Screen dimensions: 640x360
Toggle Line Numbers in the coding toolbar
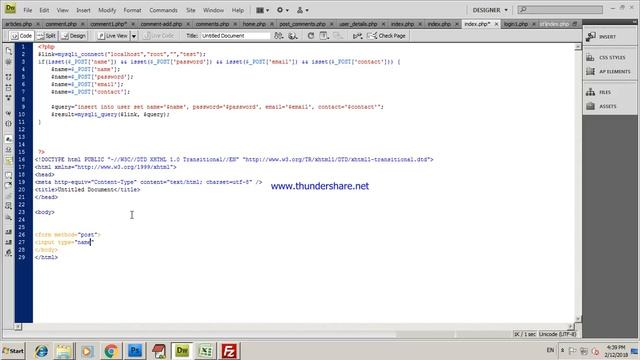click(9, 139)
